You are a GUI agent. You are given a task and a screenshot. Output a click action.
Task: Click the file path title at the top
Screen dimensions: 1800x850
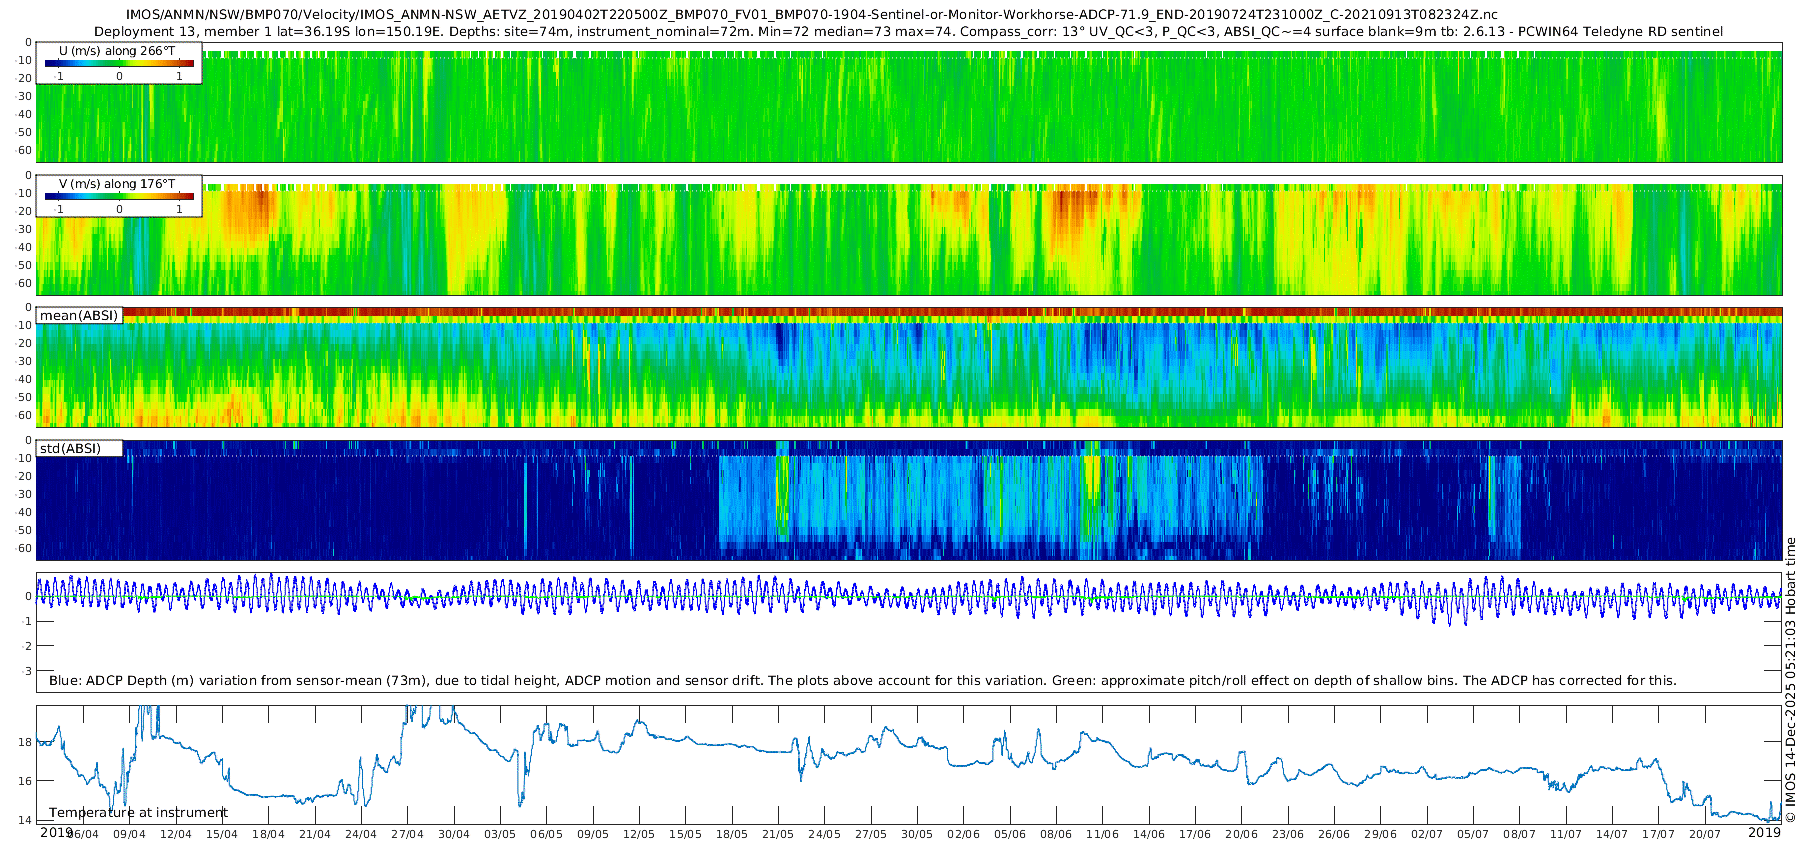[x=811, y=15]
